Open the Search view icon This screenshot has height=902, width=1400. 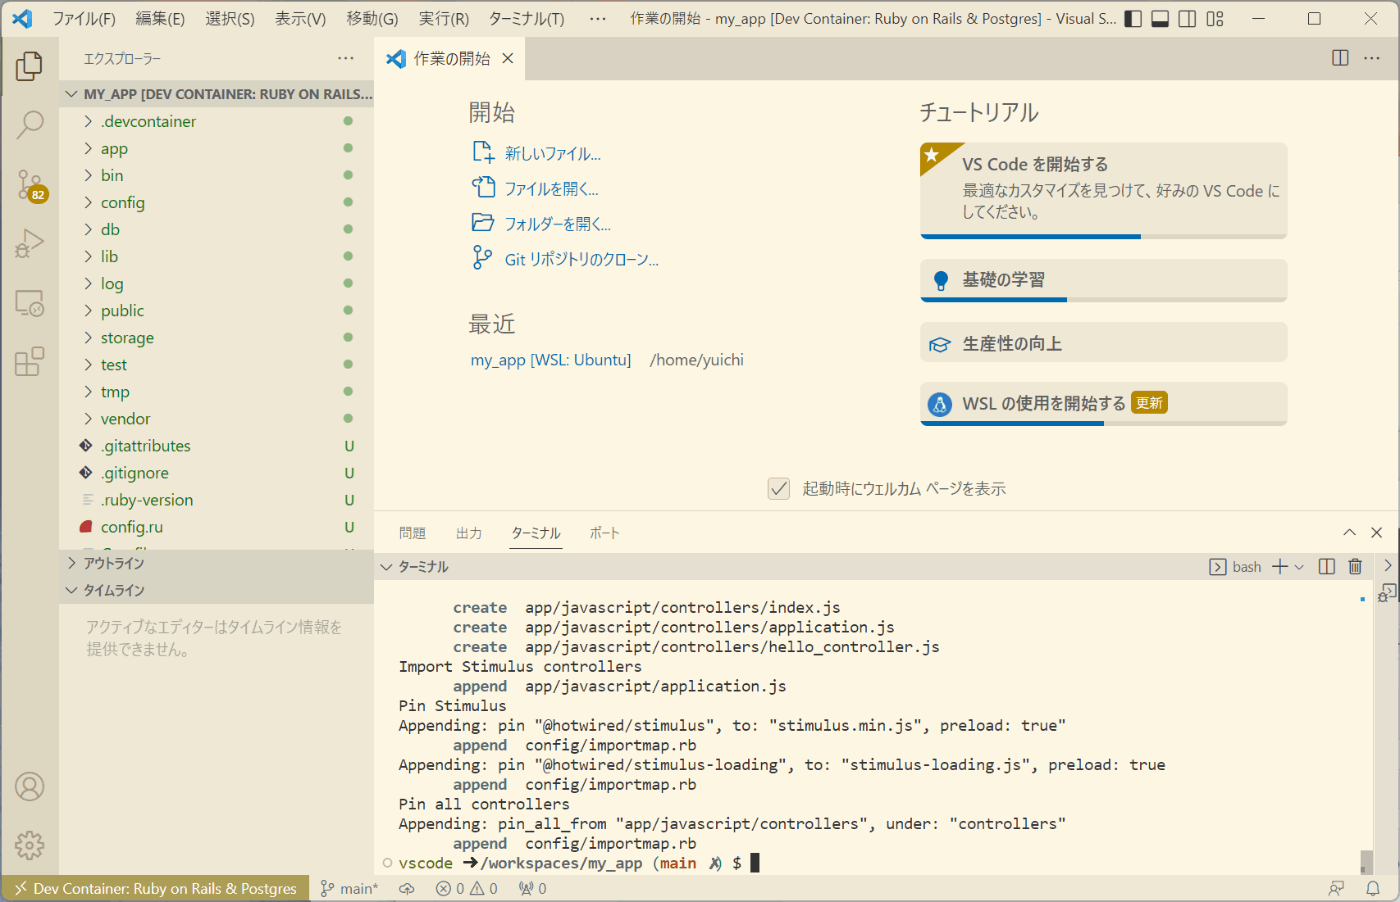pyautogui.click(x=29, y=125)
